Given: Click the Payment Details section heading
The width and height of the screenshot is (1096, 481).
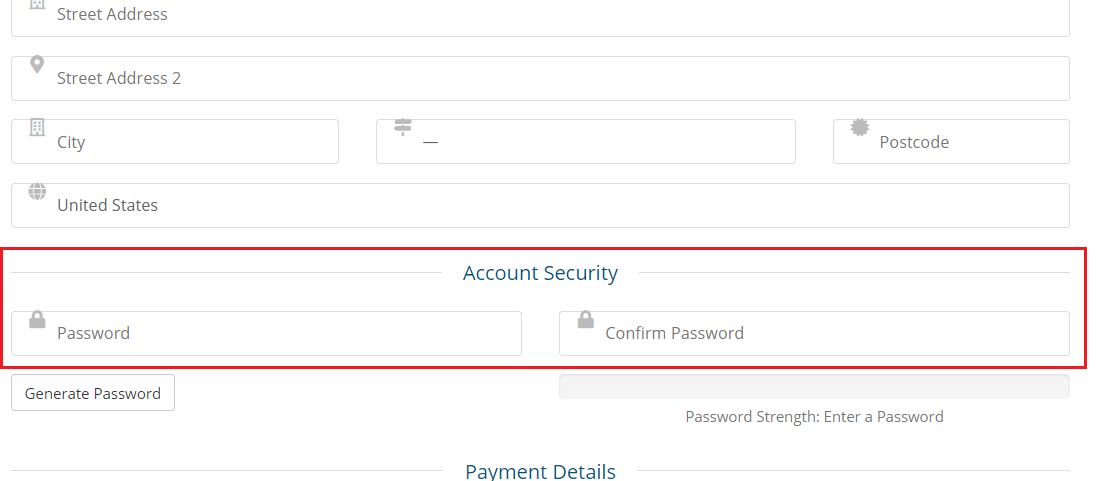Looking at the screenshot, I should tap(540, 471).
